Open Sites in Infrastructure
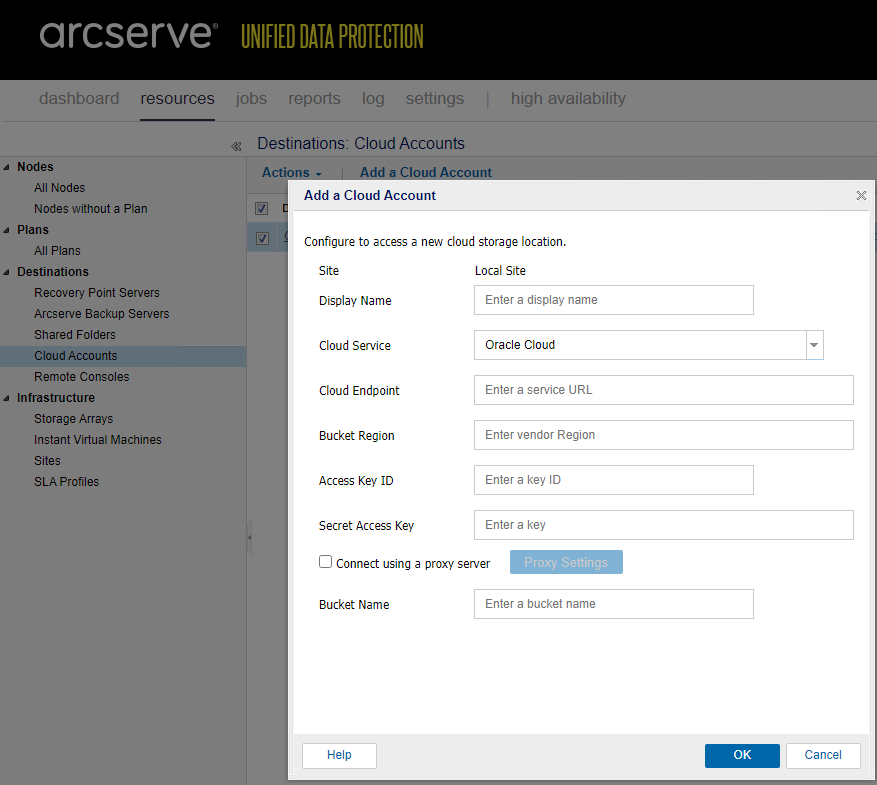 point(47,461)
